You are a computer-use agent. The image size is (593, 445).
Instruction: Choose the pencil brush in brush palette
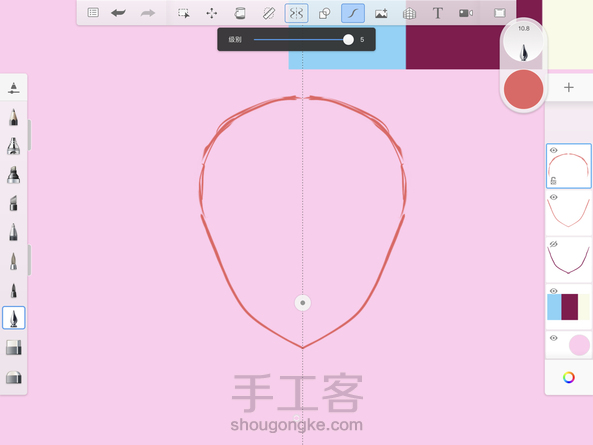(x=14, y=117)
